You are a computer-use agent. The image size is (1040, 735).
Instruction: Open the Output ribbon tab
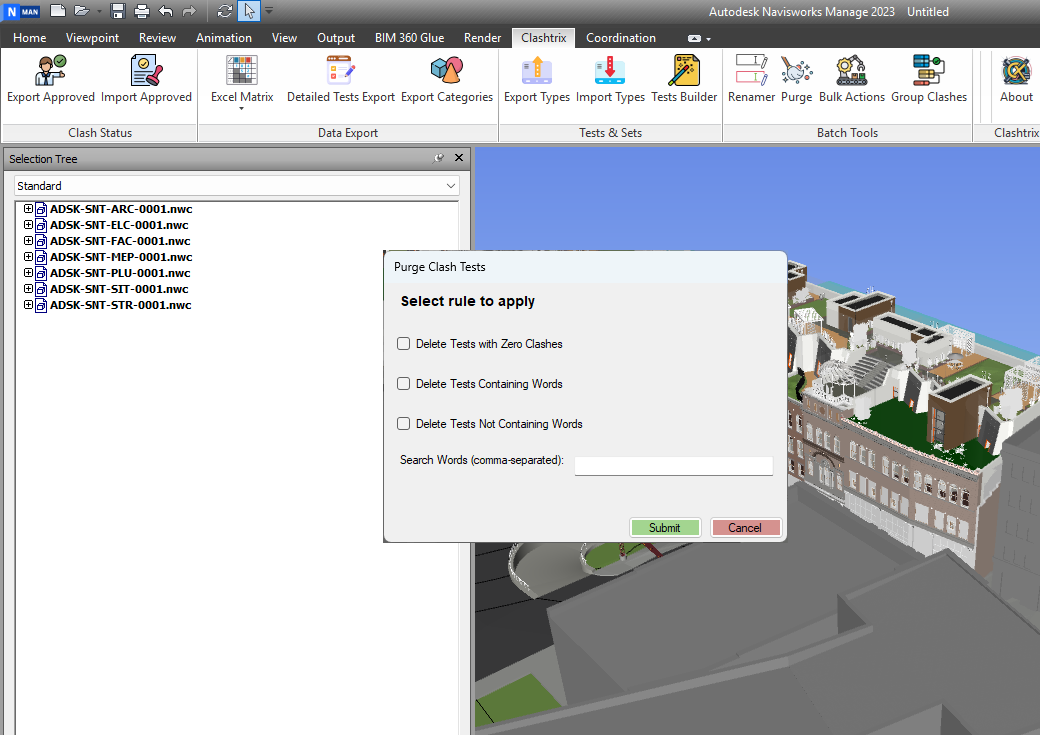tap(336, 38)
